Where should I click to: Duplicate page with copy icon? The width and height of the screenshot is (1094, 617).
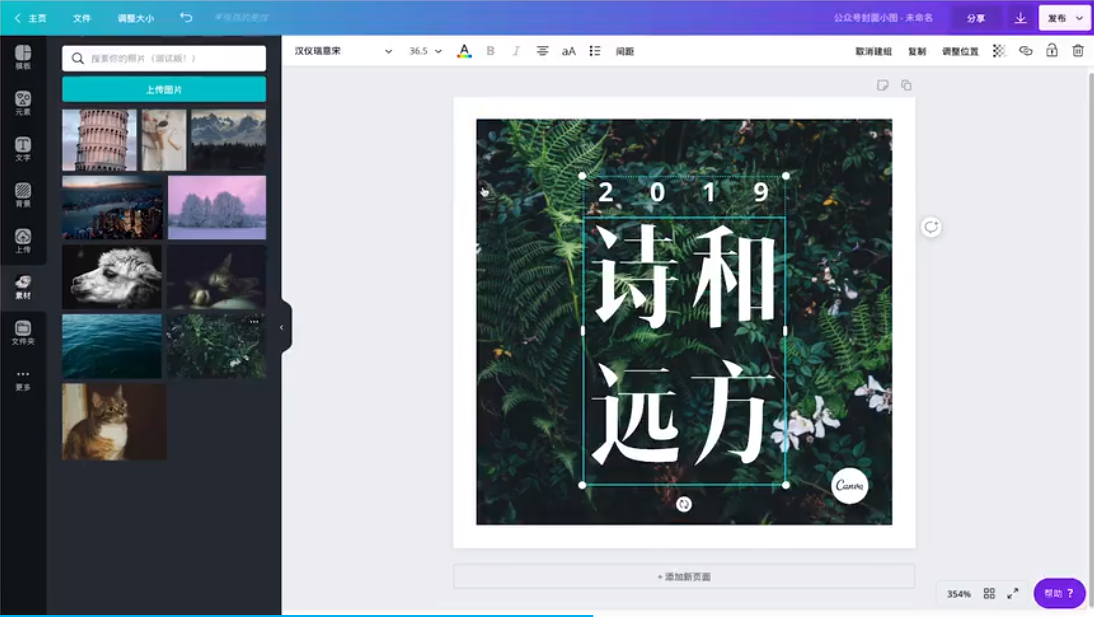tap(906, 85)
